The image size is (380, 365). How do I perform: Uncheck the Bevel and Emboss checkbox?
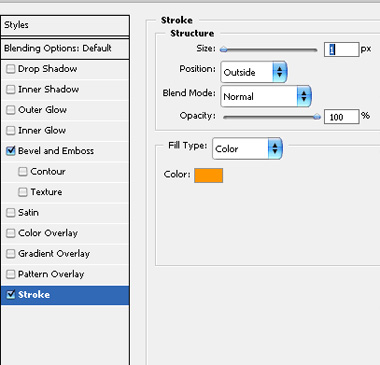[11, 151]
